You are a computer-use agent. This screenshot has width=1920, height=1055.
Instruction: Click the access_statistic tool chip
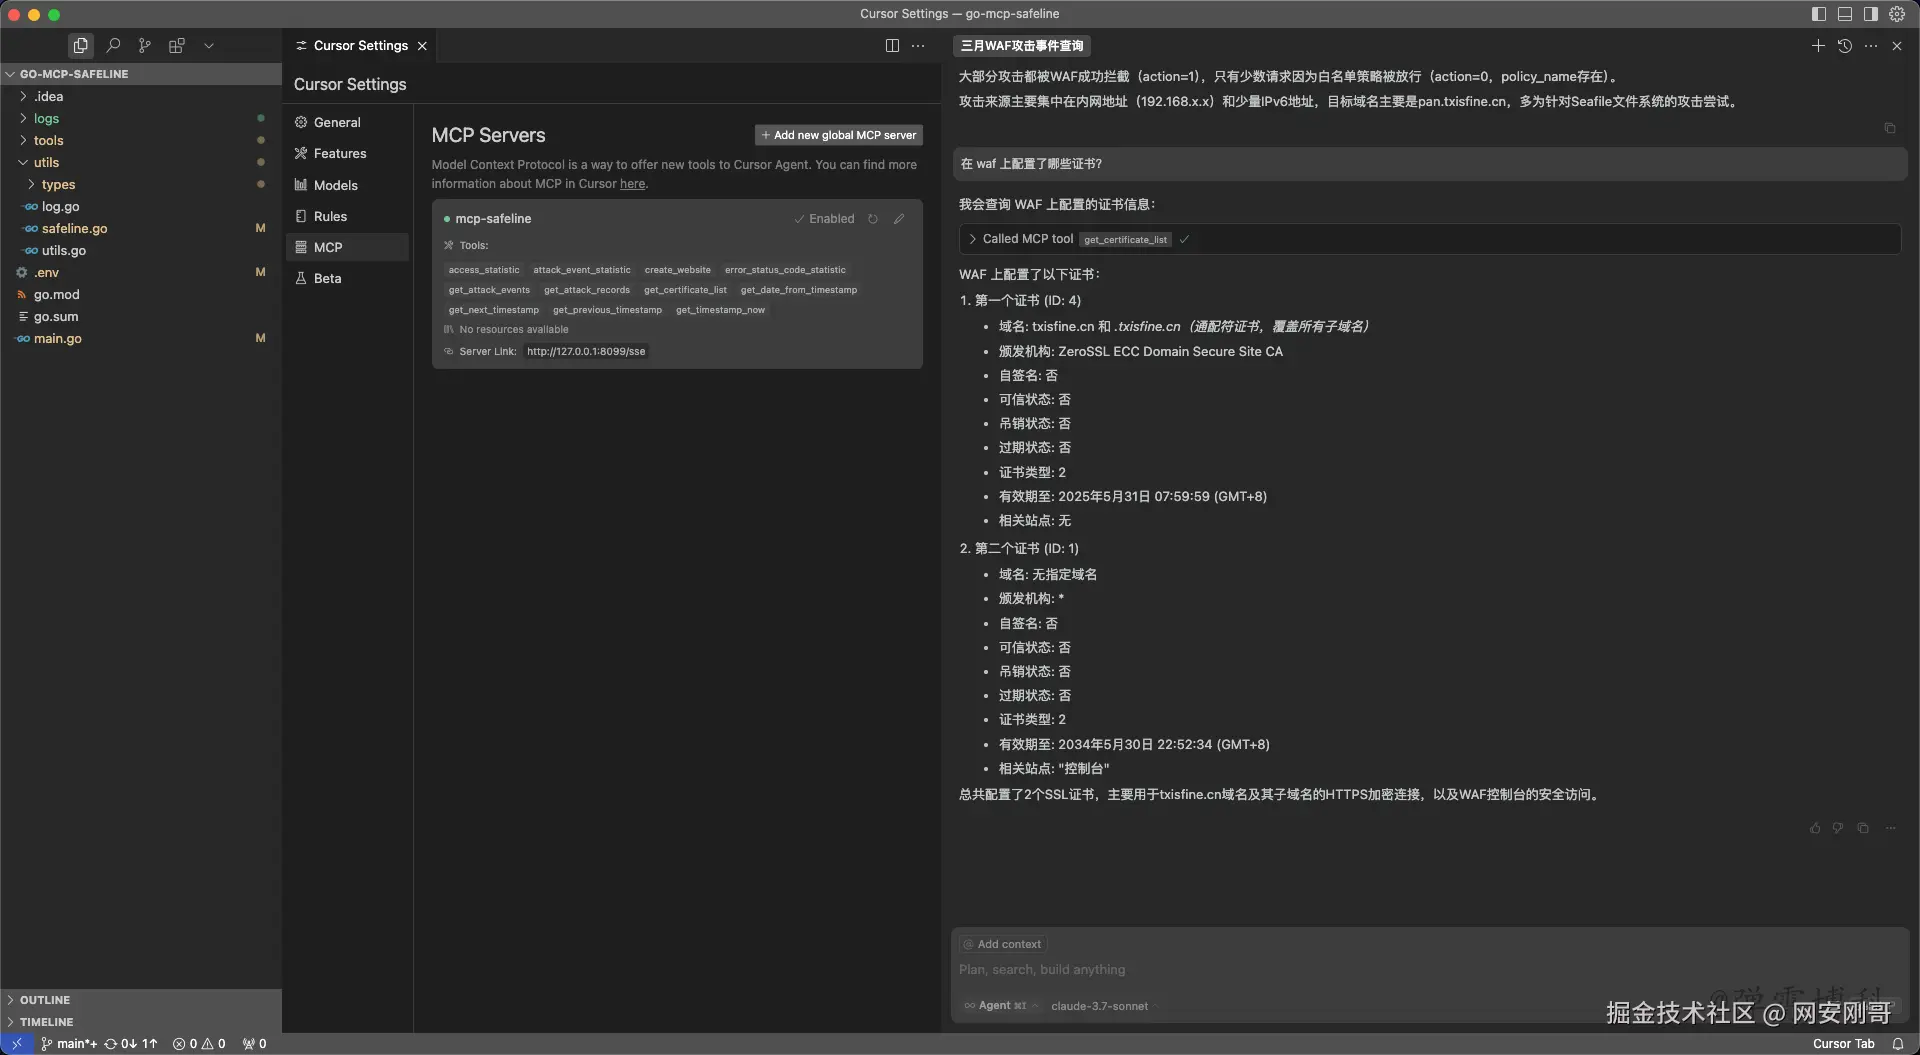(x=484, y=270)
